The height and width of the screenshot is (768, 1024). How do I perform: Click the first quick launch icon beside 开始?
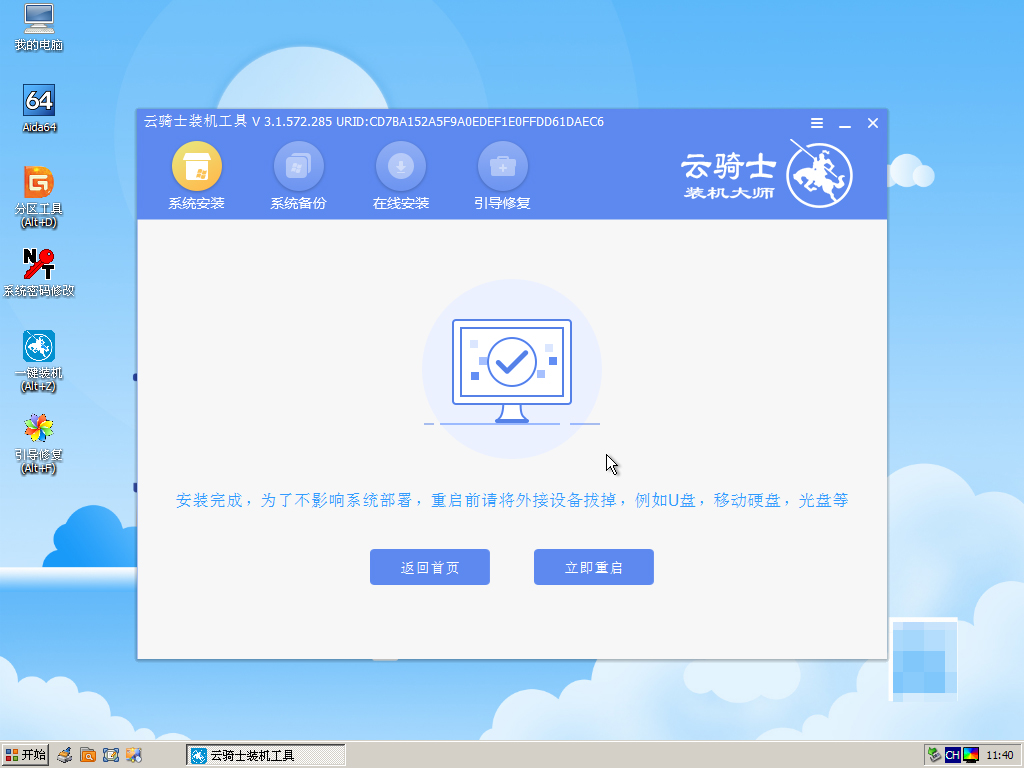(64, 756)
